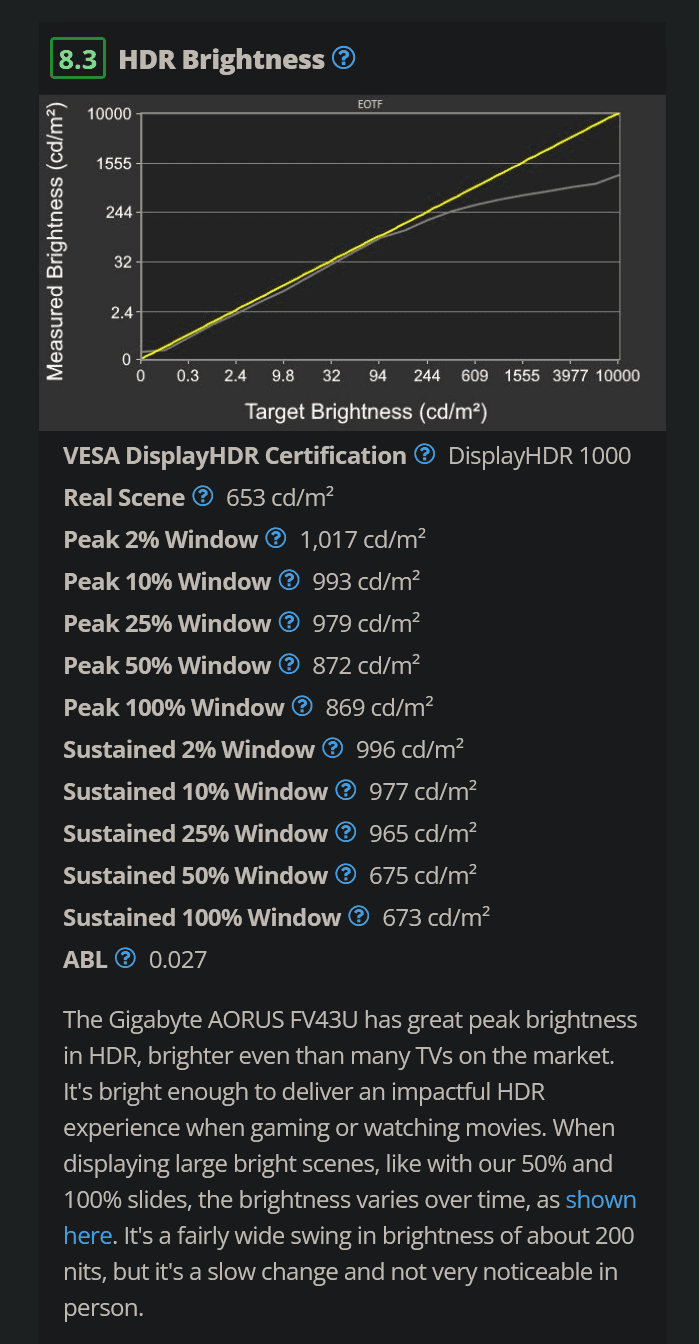
Task: Click the '979 cd/m²' value
Action: [x=366, y=624]
